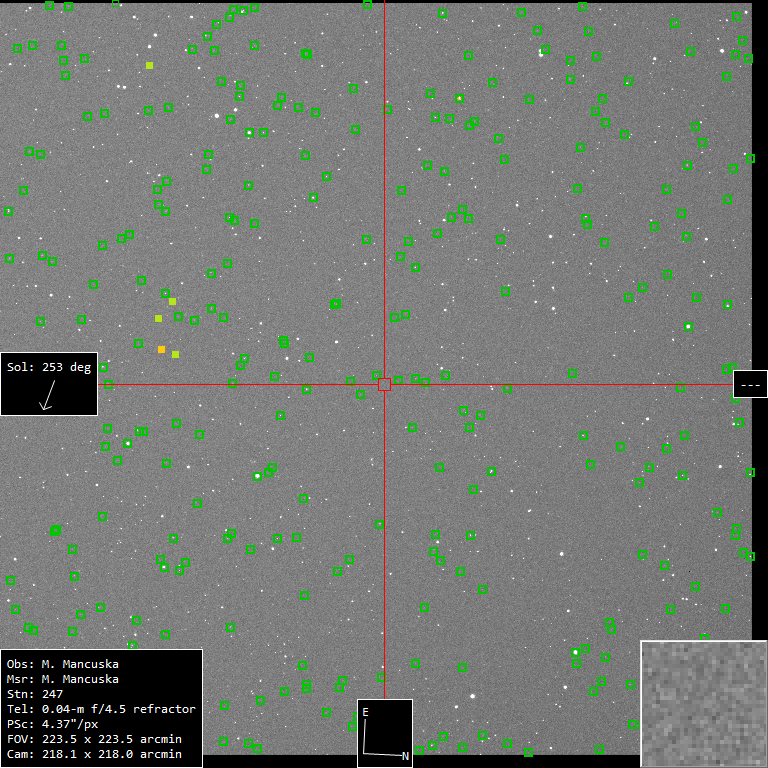Click the E compass label
The height and width of the screenshot is (768, 768).
pos(365,712)
